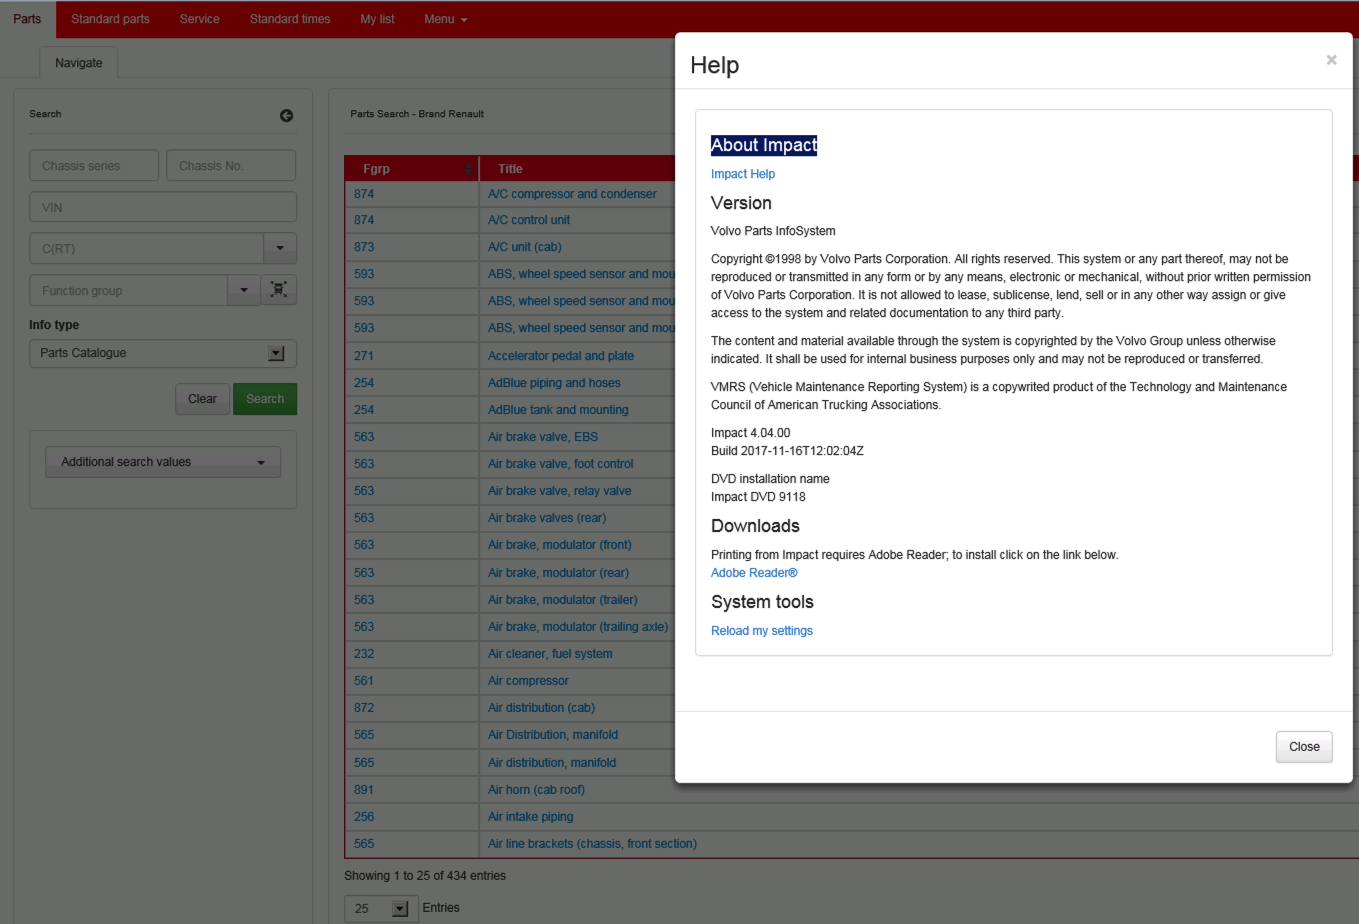Close the Help dialog with X
This screenshot has height=924, width=1359.
coord(1331,60)
